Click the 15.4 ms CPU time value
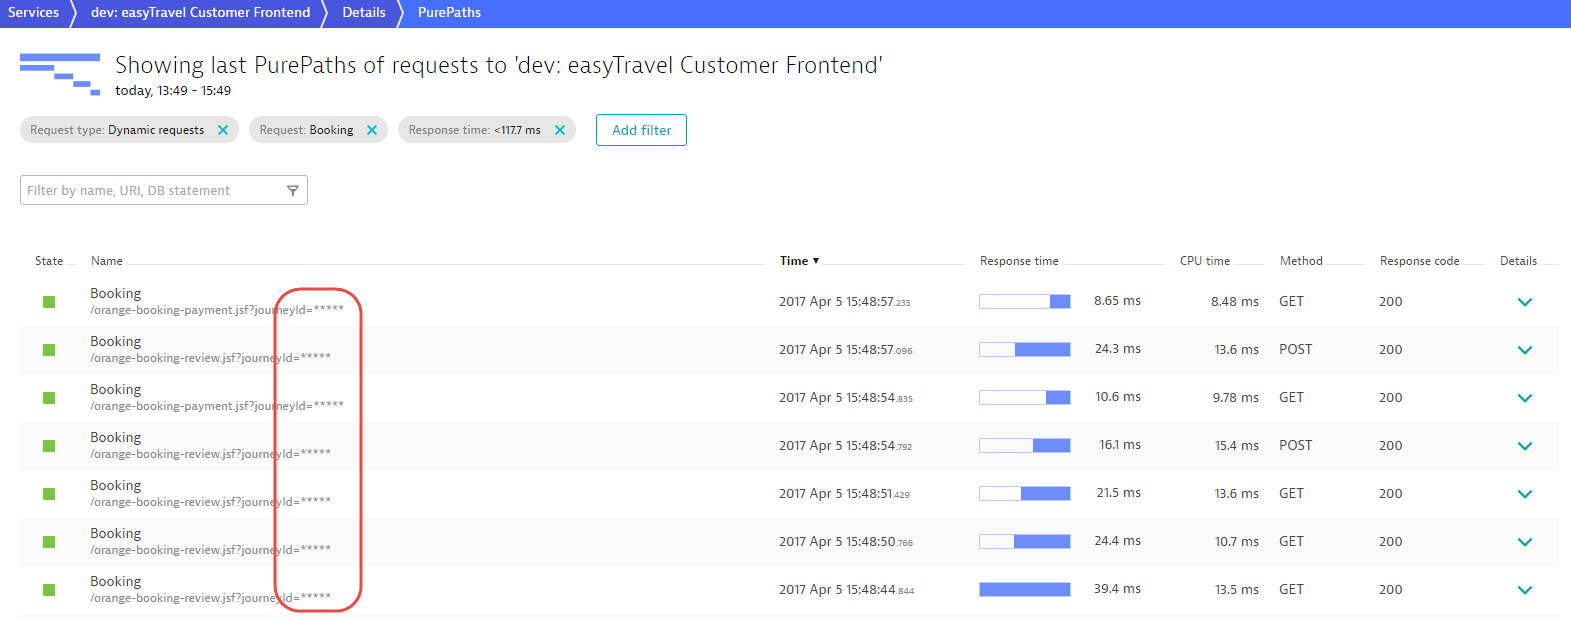This screenshot has width=1571, height=619. [x=1237, y=446]
